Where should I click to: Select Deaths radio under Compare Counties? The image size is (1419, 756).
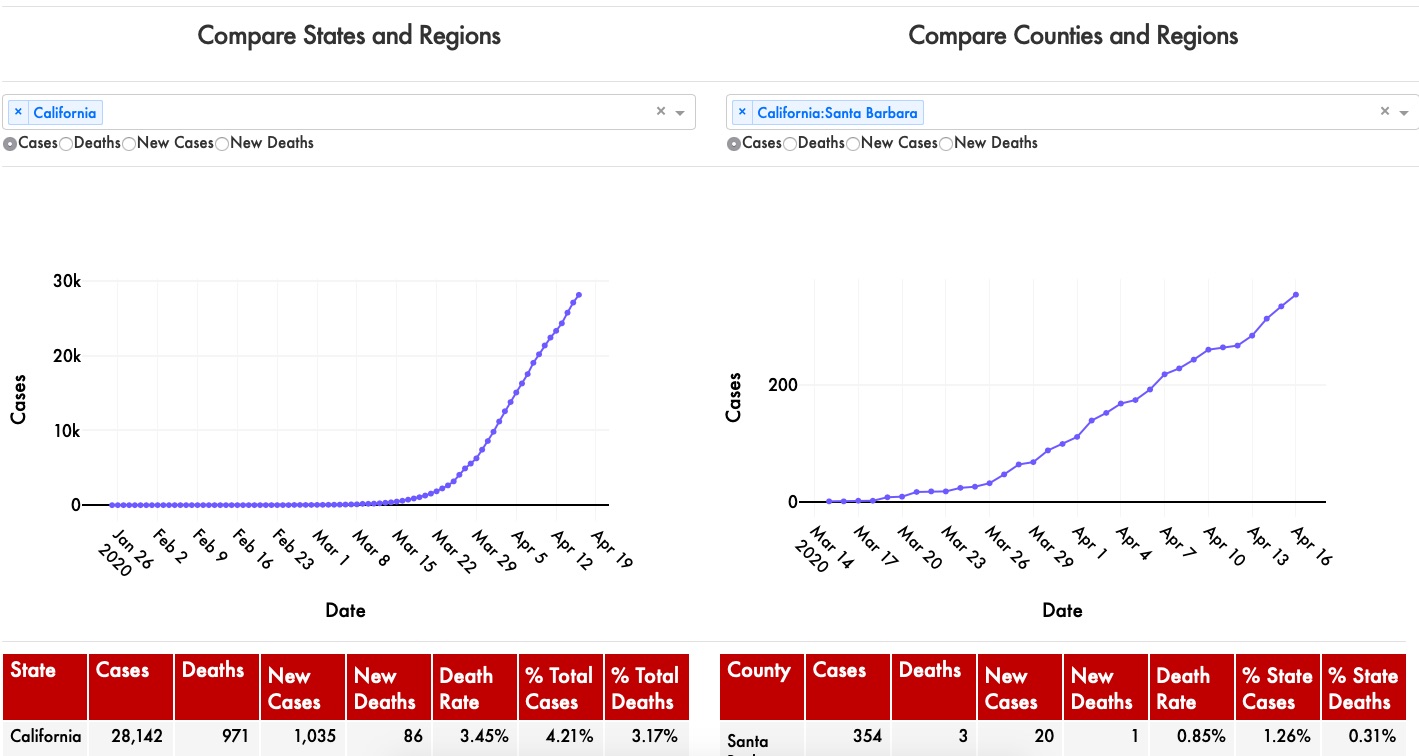(x=790, y=143)
